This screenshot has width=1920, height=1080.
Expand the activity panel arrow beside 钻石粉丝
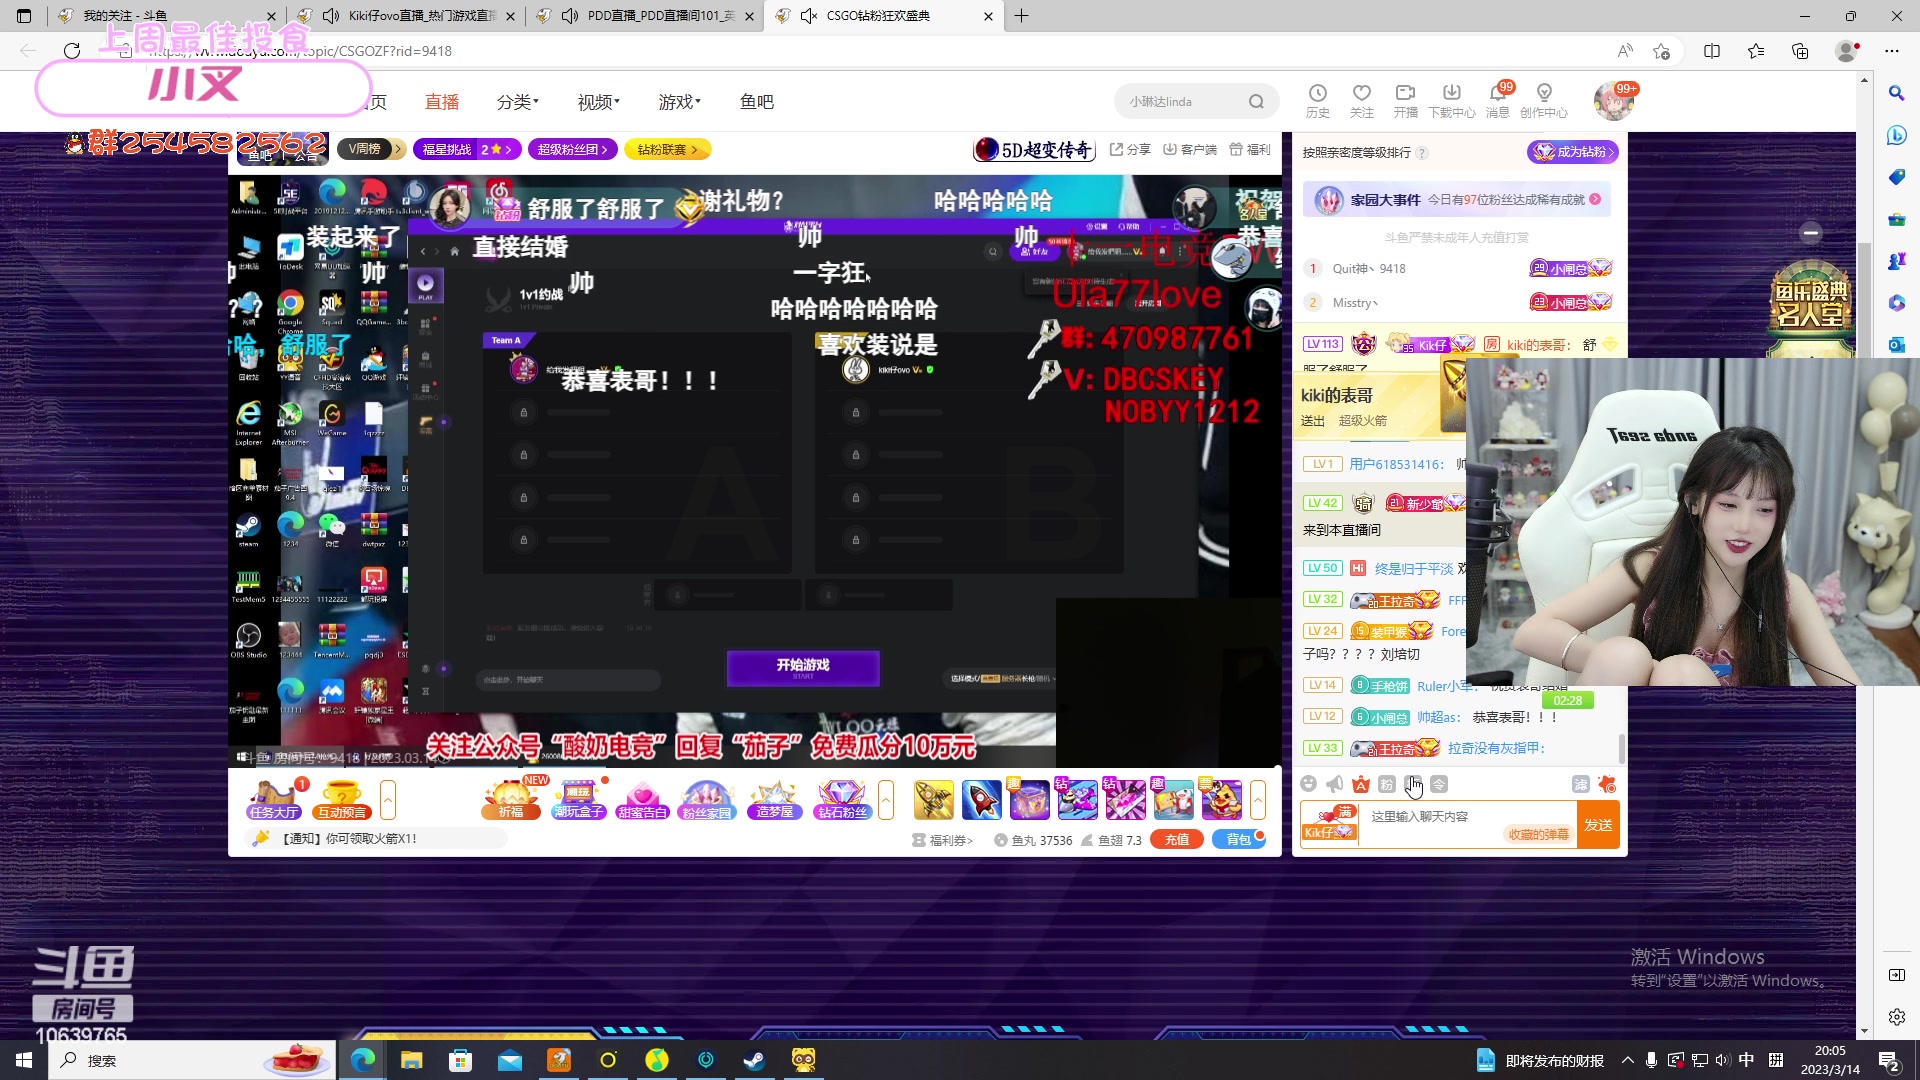(886, 799)
